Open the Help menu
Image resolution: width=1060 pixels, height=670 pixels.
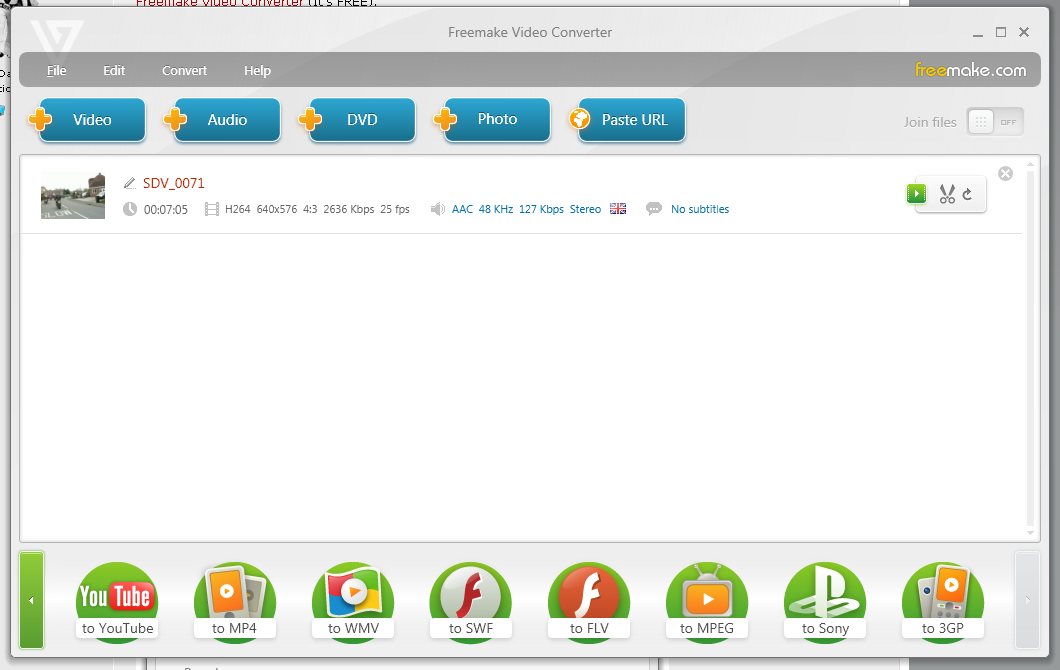coord(257,70)
